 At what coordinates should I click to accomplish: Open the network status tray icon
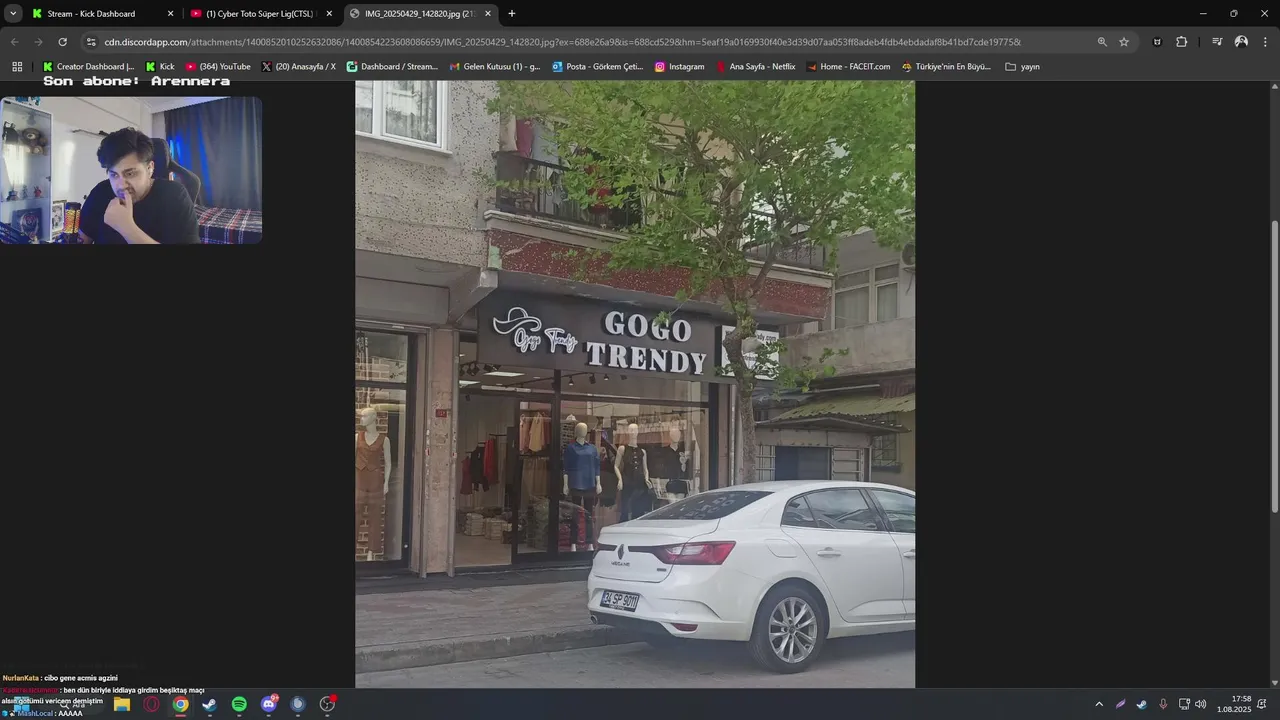[1184, 704]
